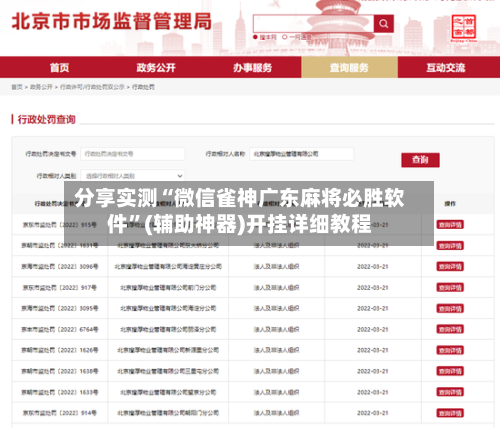Go to the 首页 navigation tab
The image size is (500, 428).
click(60, 68)
